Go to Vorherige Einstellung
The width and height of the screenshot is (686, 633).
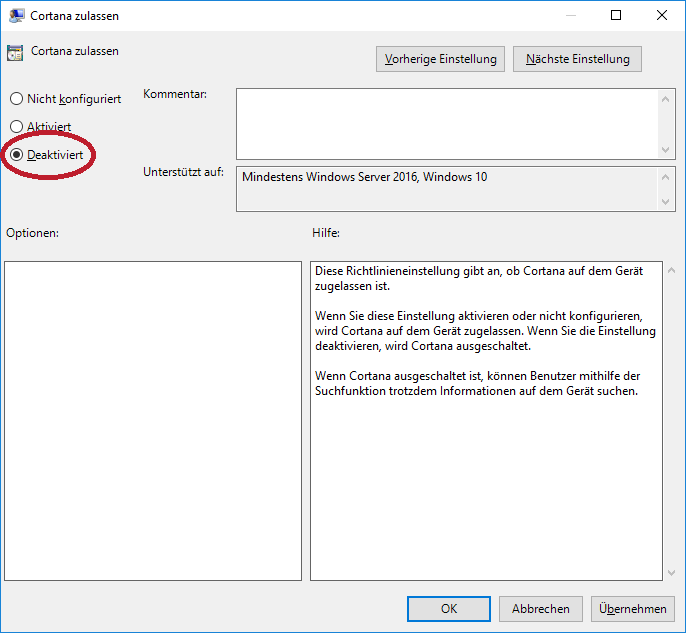click(x=440, y=59)
